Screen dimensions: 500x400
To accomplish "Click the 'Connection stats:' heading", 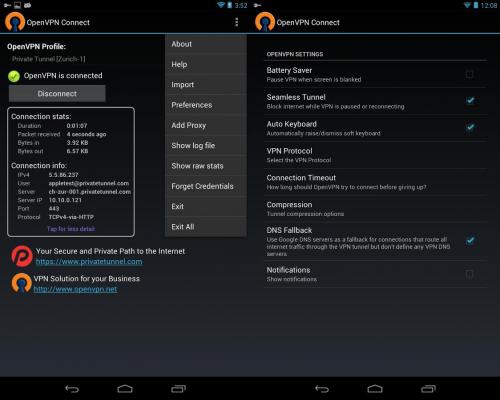I will pos(41,117).
